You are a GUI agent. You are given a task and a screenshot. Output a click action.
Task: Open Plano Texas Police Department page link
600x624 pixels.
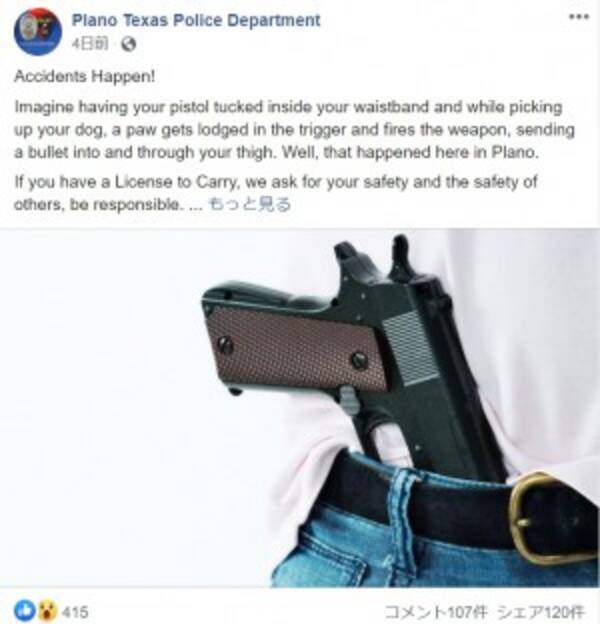tap(196, 20)
